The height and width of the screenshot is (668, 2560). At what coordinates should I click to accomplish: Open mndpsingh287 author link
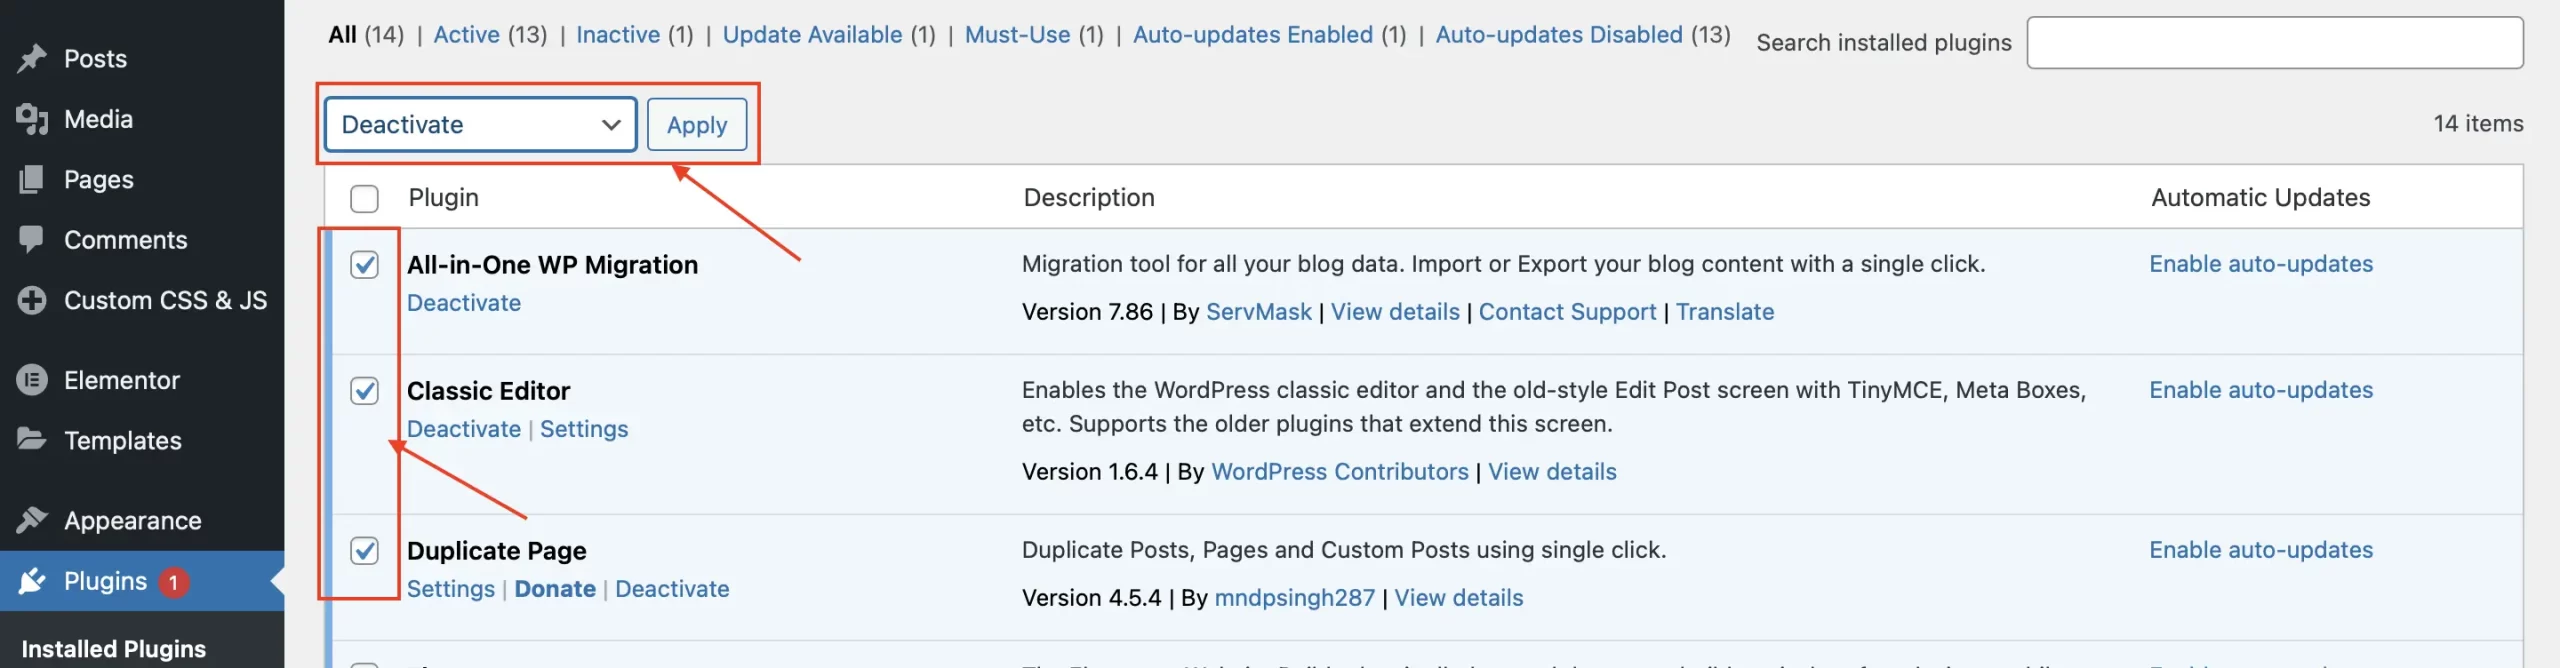click(1295, 598)
